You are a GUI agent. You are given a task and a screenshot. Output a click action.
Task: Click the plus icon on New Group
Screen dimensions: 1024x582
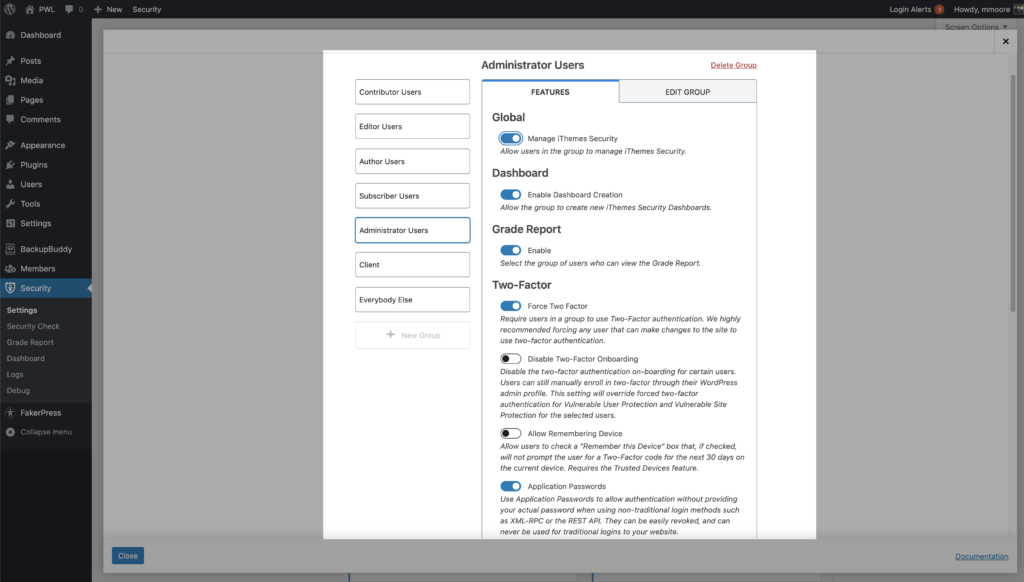pyautogui.click(x=391, y=334)
